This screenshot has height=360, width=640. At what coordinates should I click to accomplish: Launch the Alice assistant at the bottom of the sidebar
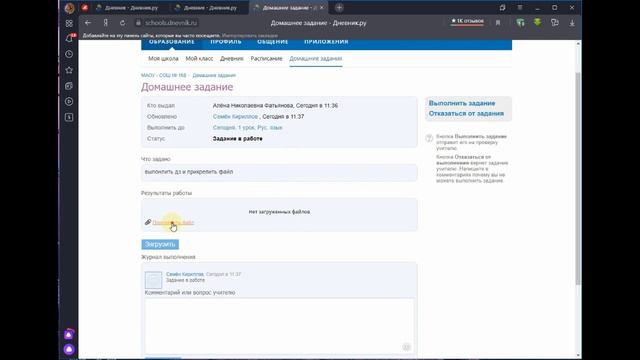click(x=69, y=349)
